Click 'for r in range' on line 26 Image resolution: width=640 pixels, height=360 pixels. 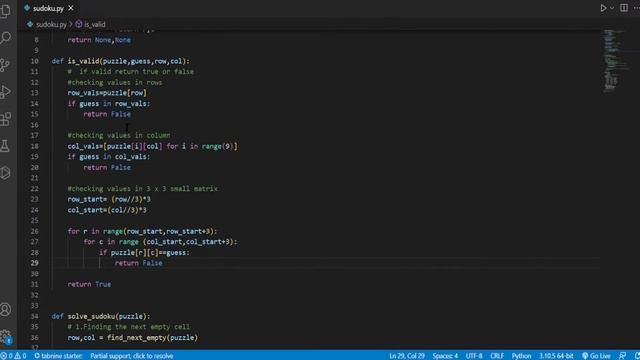(95, 231)
